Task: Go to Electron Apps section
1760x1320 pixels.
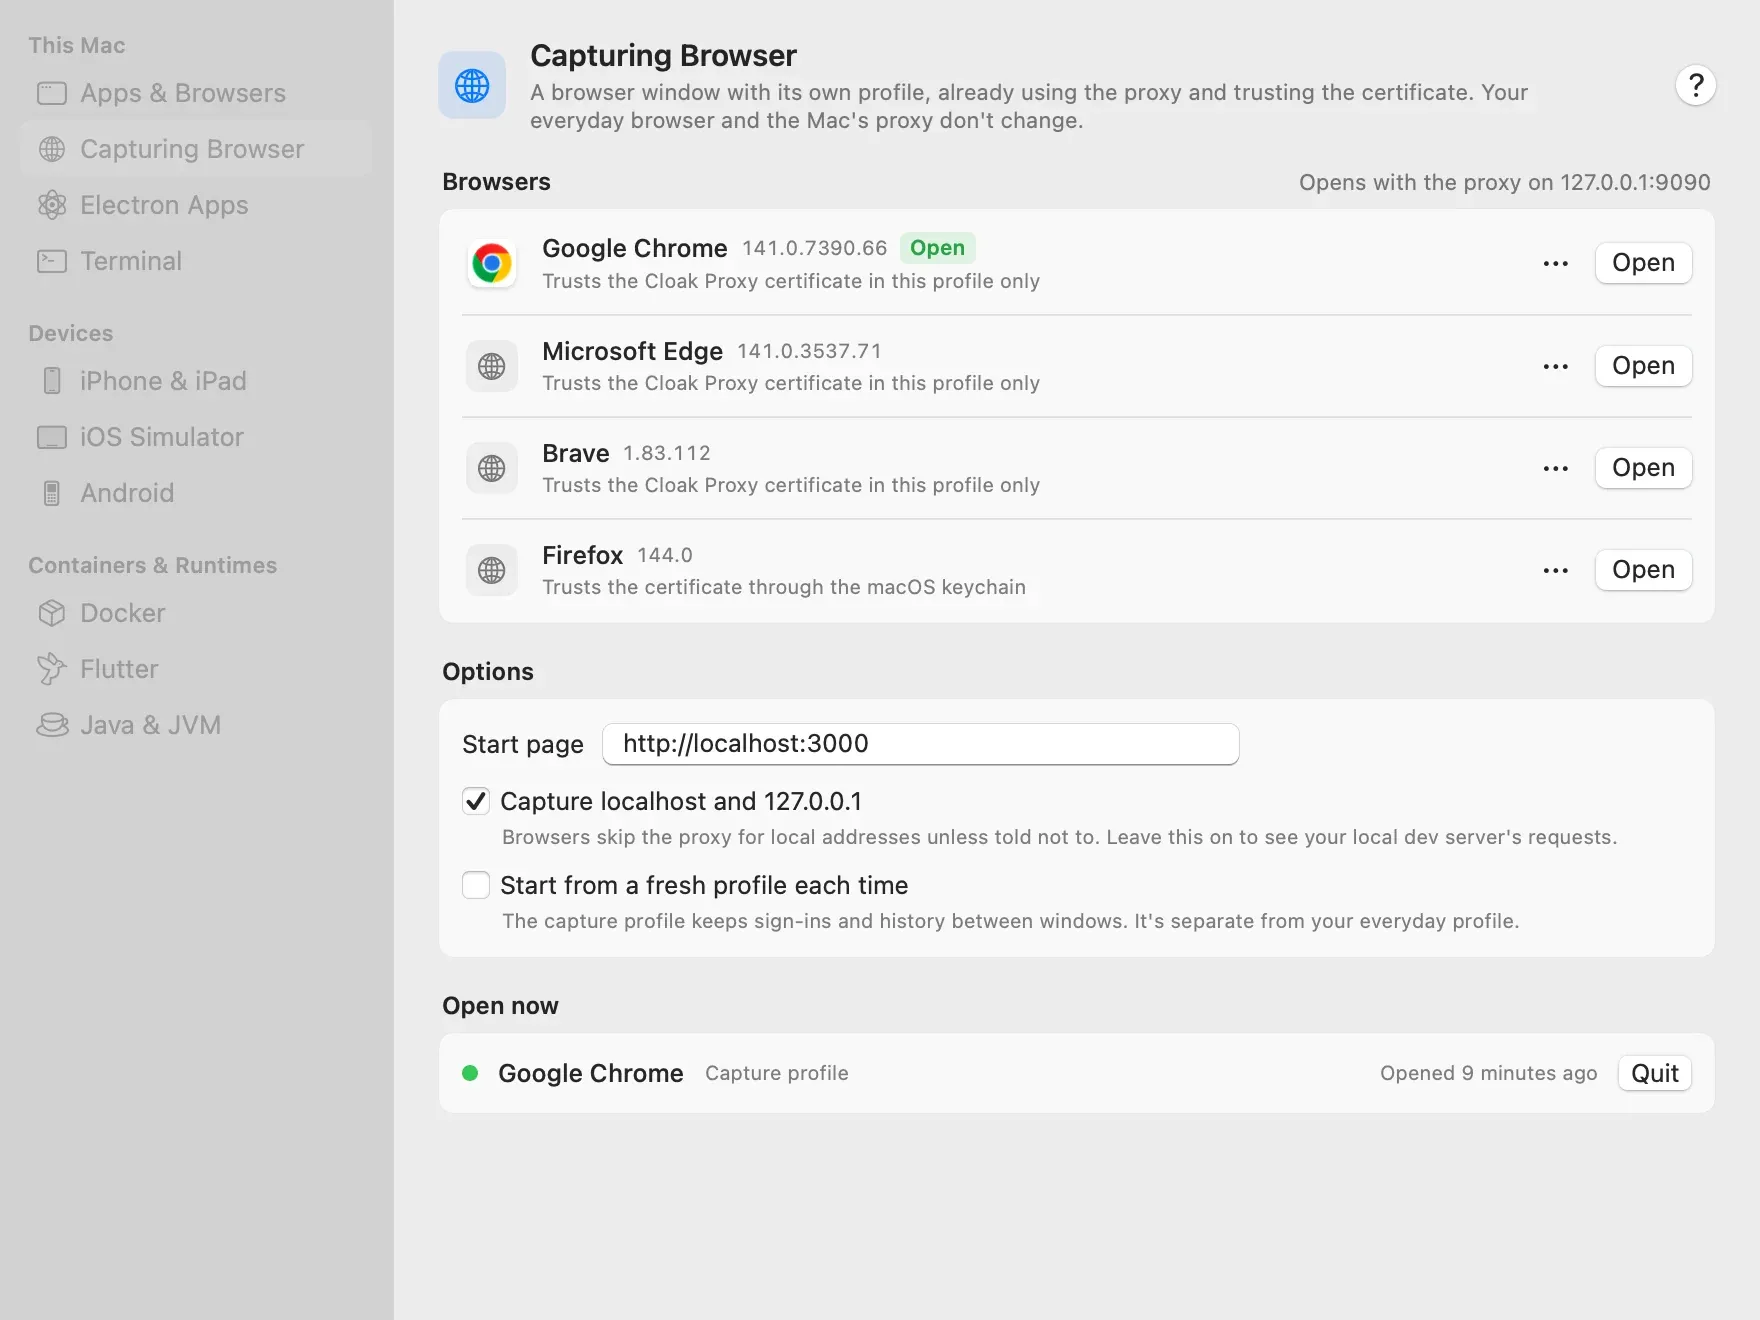Action: pyautogui.click(x=196, y=205)
